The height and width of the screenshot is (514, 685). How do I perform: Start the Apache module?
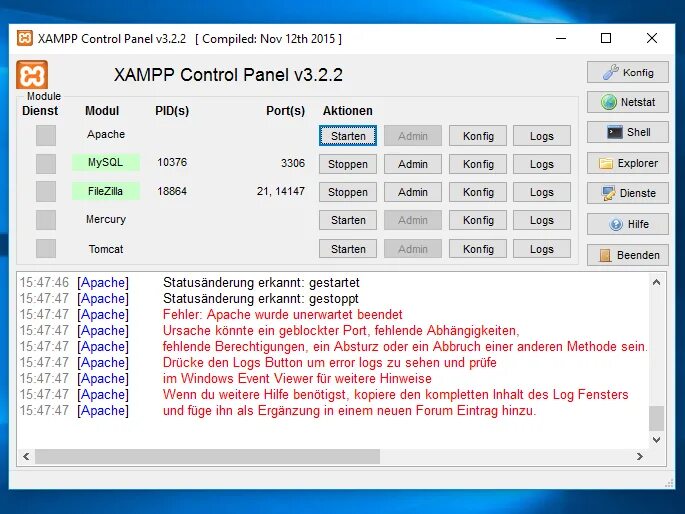[x=348, y=136]
